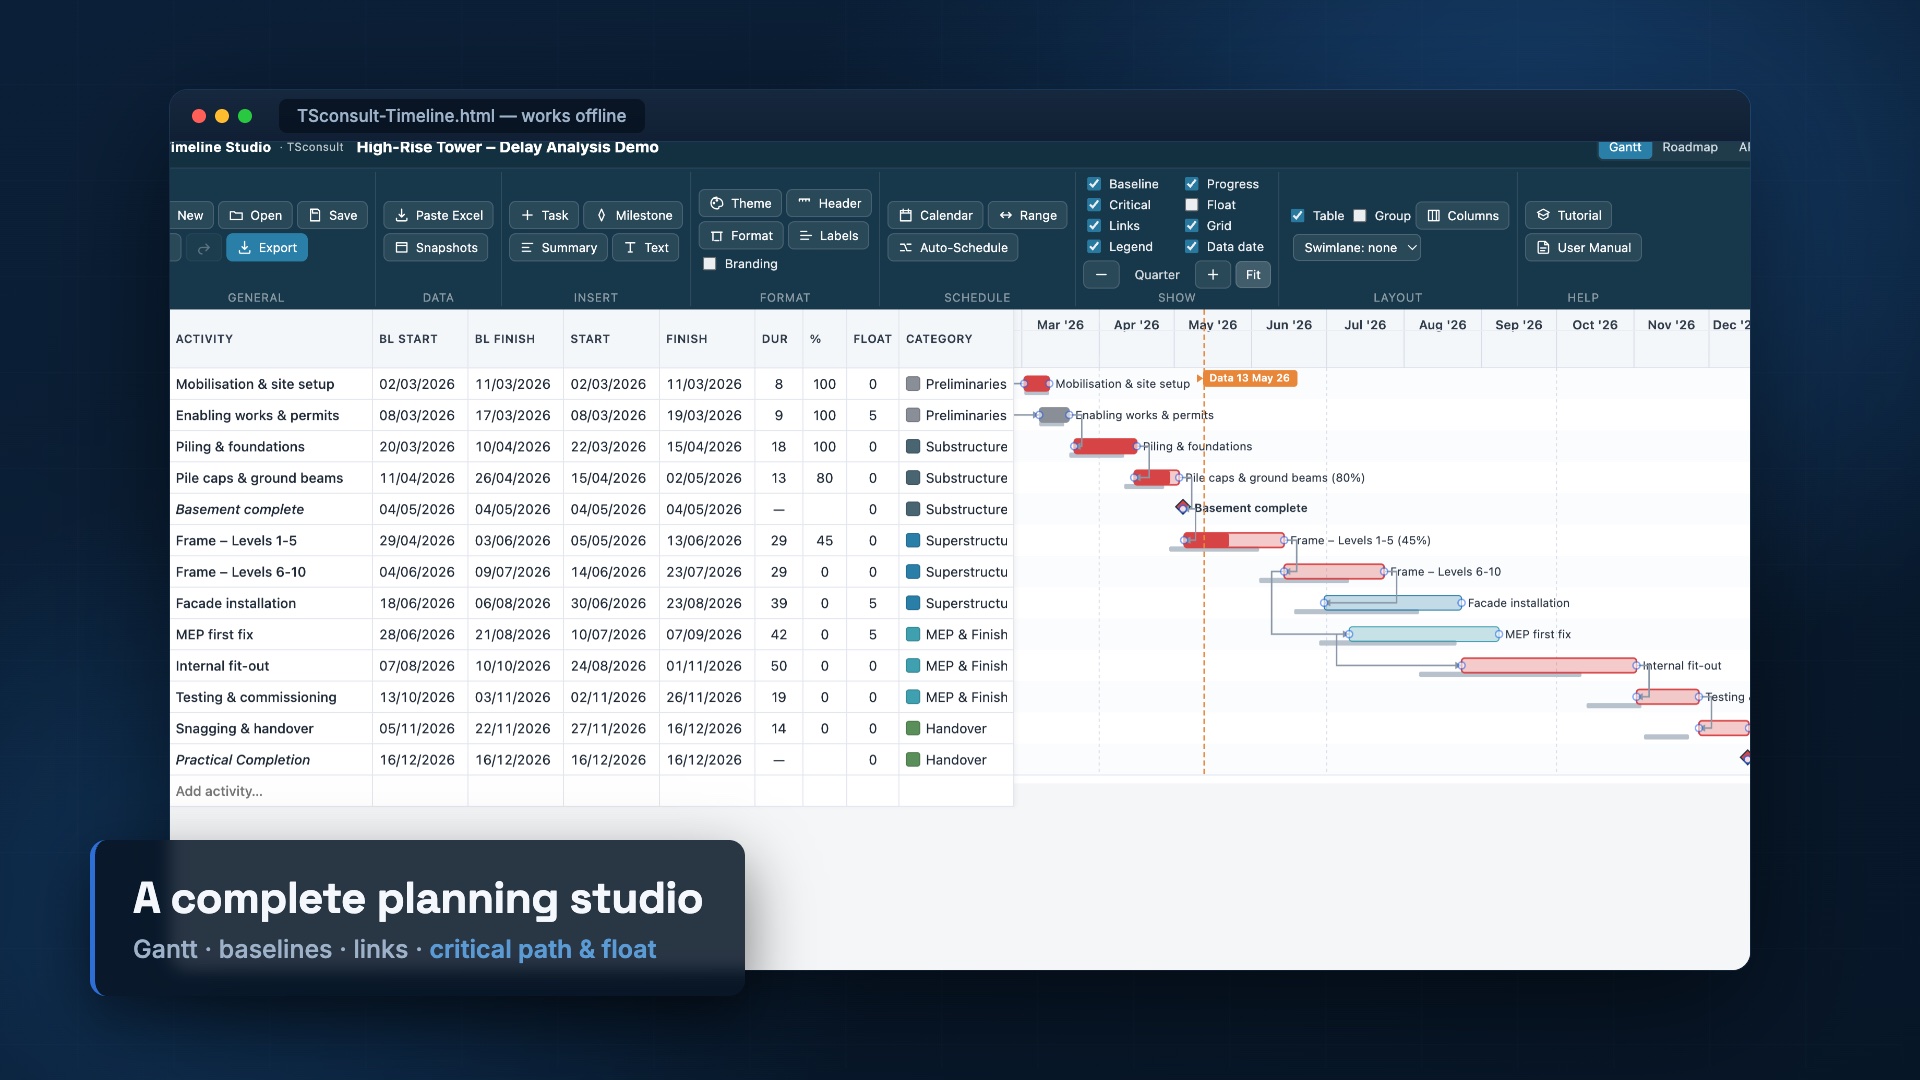1920x1080 pixels.
Task: Open the Labels settings
Action: point(828,236)
